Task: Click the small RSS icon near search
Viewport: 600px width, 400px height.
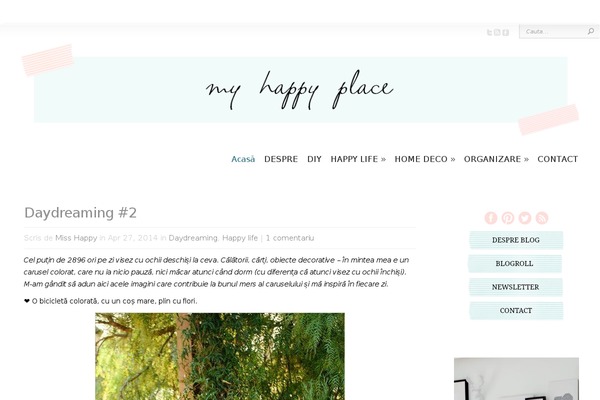Action: coord(497,32)
